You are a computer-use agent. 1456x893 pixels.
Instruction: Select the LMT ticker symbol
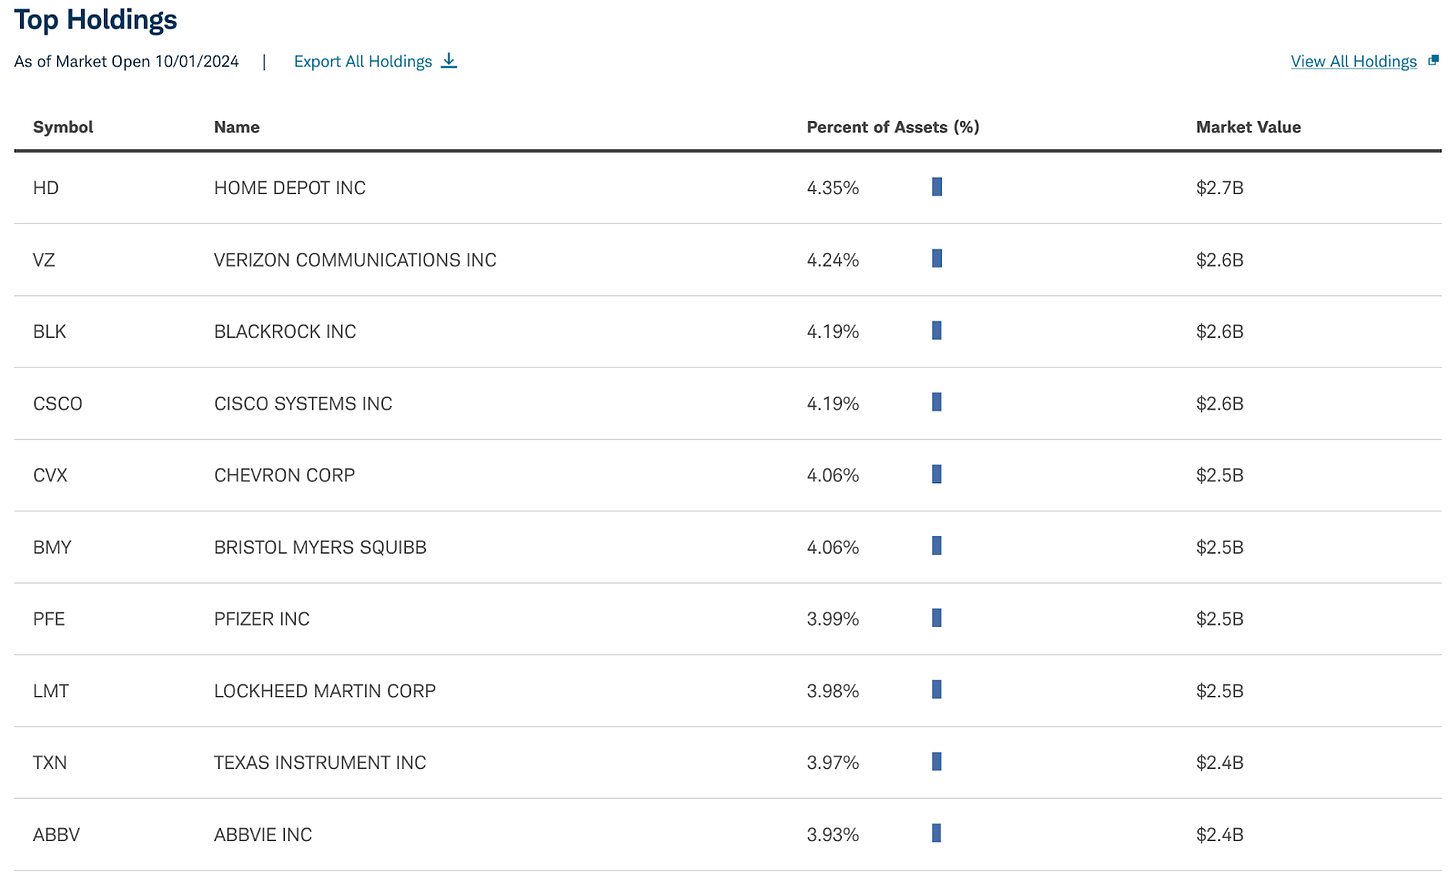click(x=51, y=691)
